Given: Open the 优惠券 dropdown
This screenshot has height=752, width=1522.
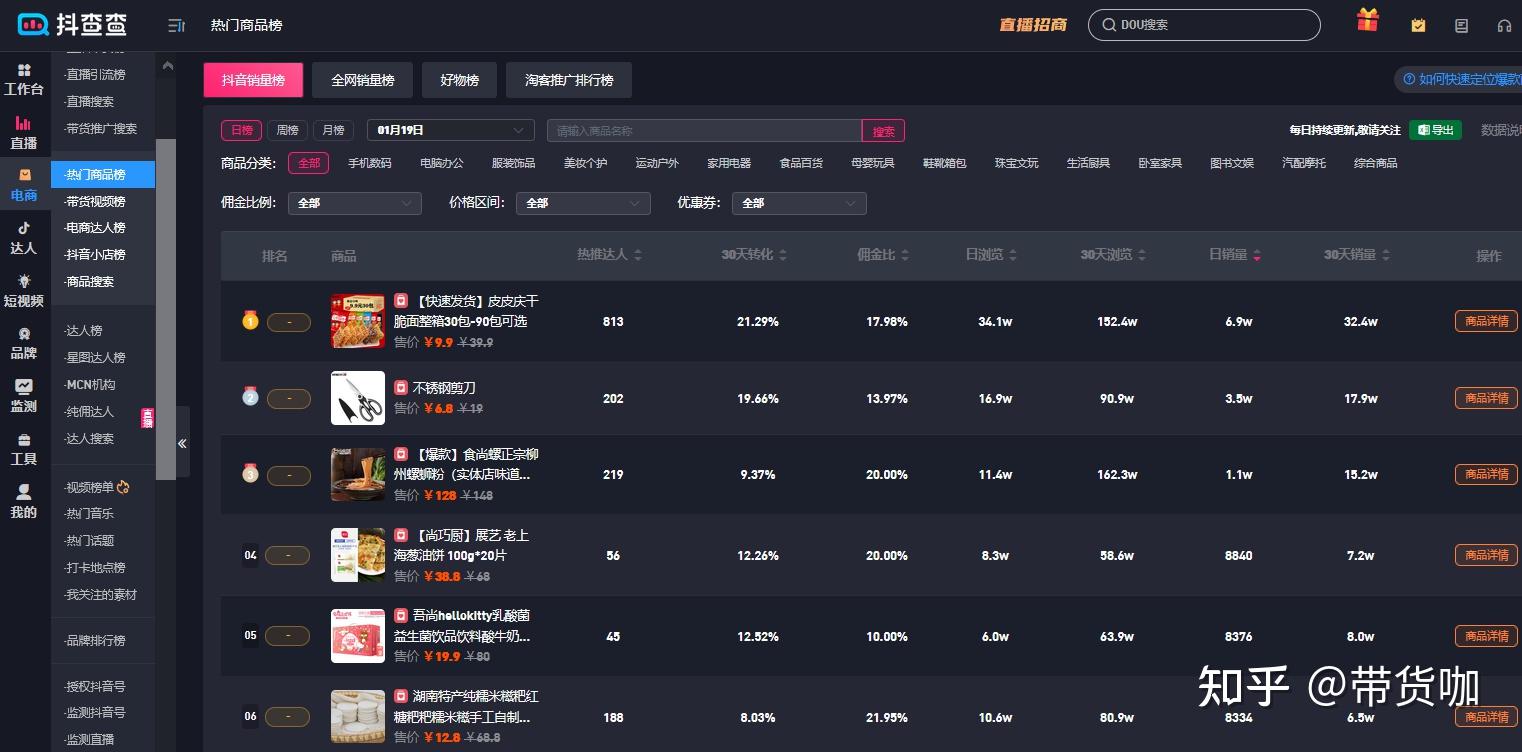Looking at the screenshot, I should [x=799, y=203].
